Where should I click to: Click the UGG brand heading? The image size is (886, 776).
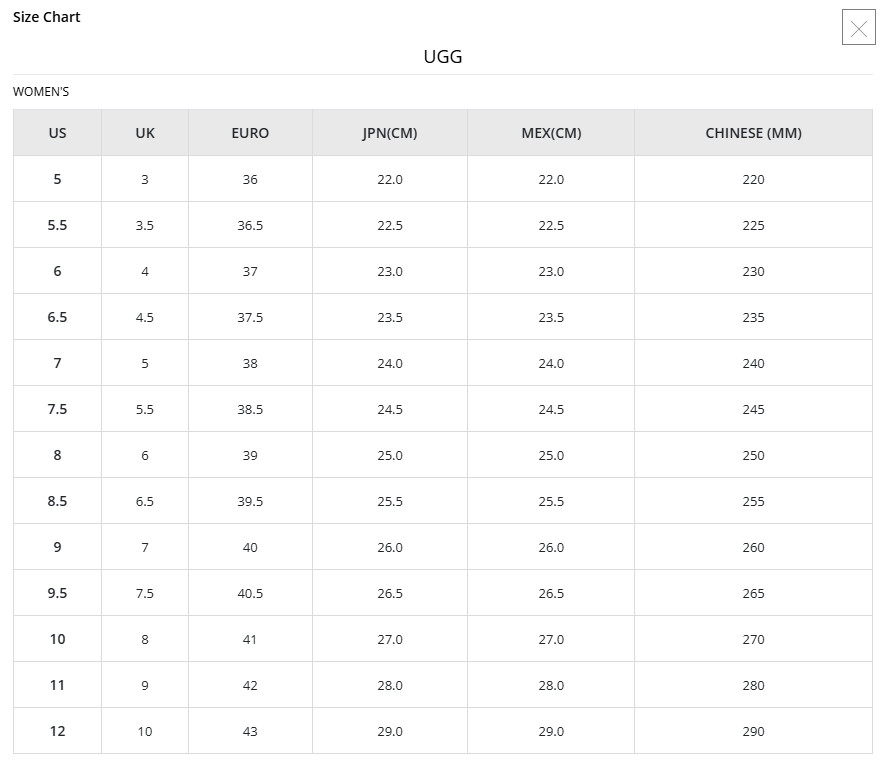[x=443, y=56]
